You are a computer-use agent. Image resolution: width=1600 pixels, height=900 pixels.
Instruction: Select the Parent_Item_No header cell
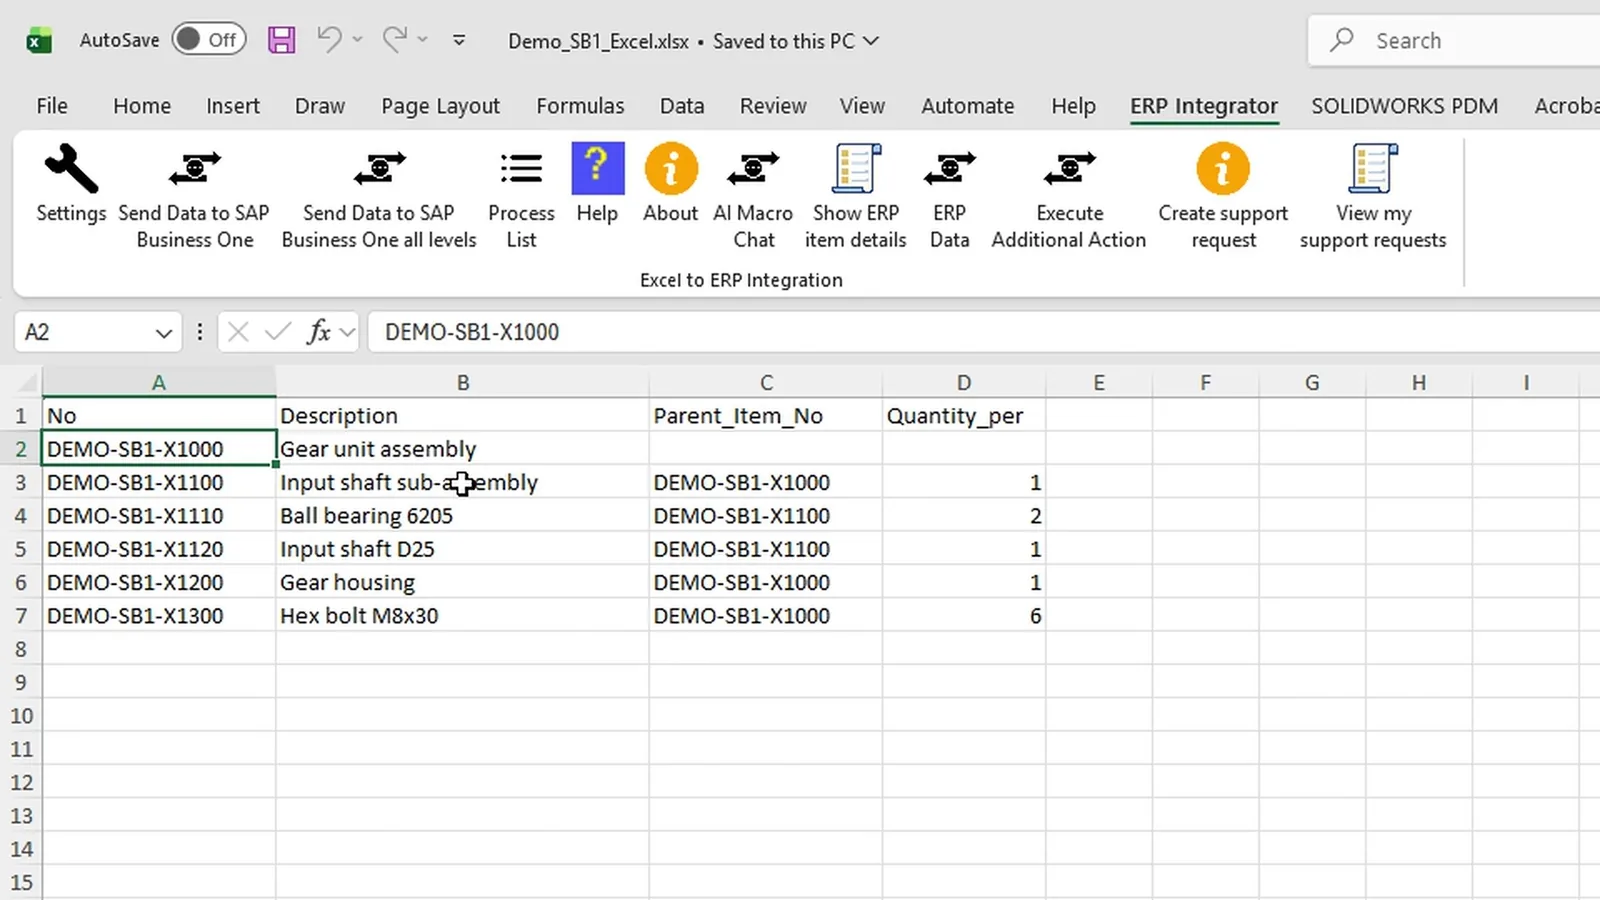(766, 416)
